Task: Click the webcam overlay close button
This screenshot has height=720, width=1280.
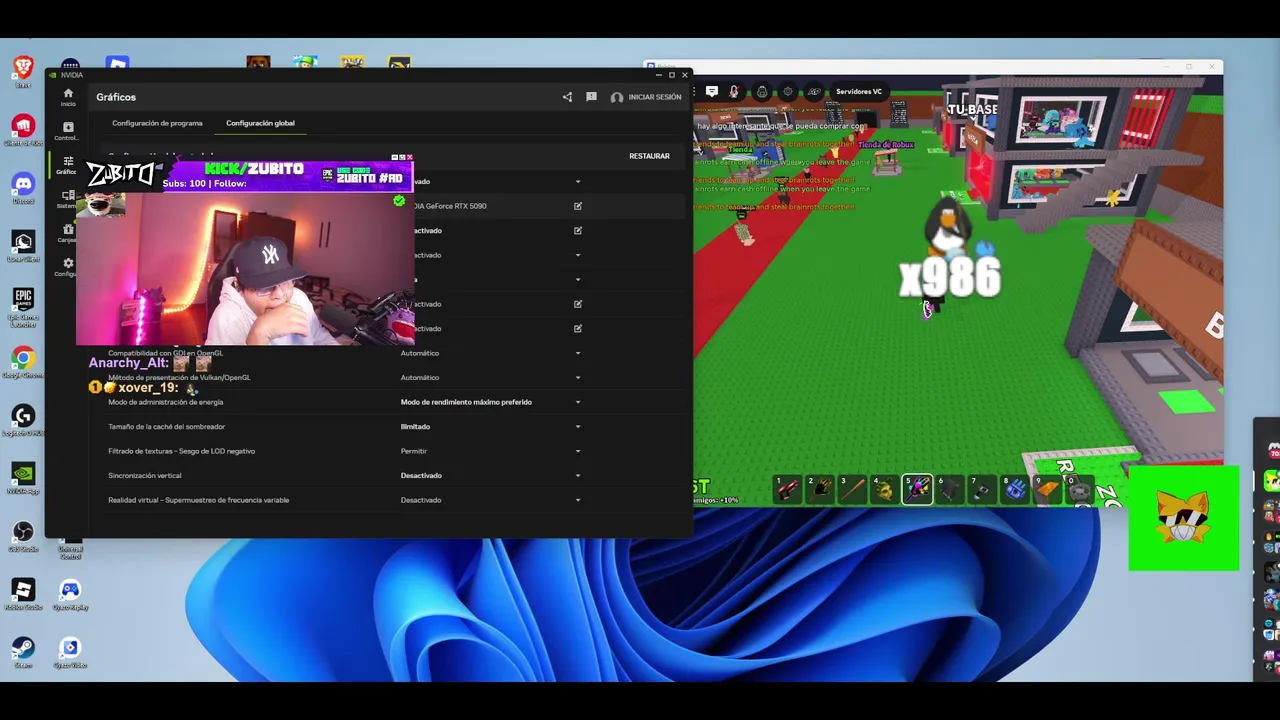Action: tap(409, 157)
